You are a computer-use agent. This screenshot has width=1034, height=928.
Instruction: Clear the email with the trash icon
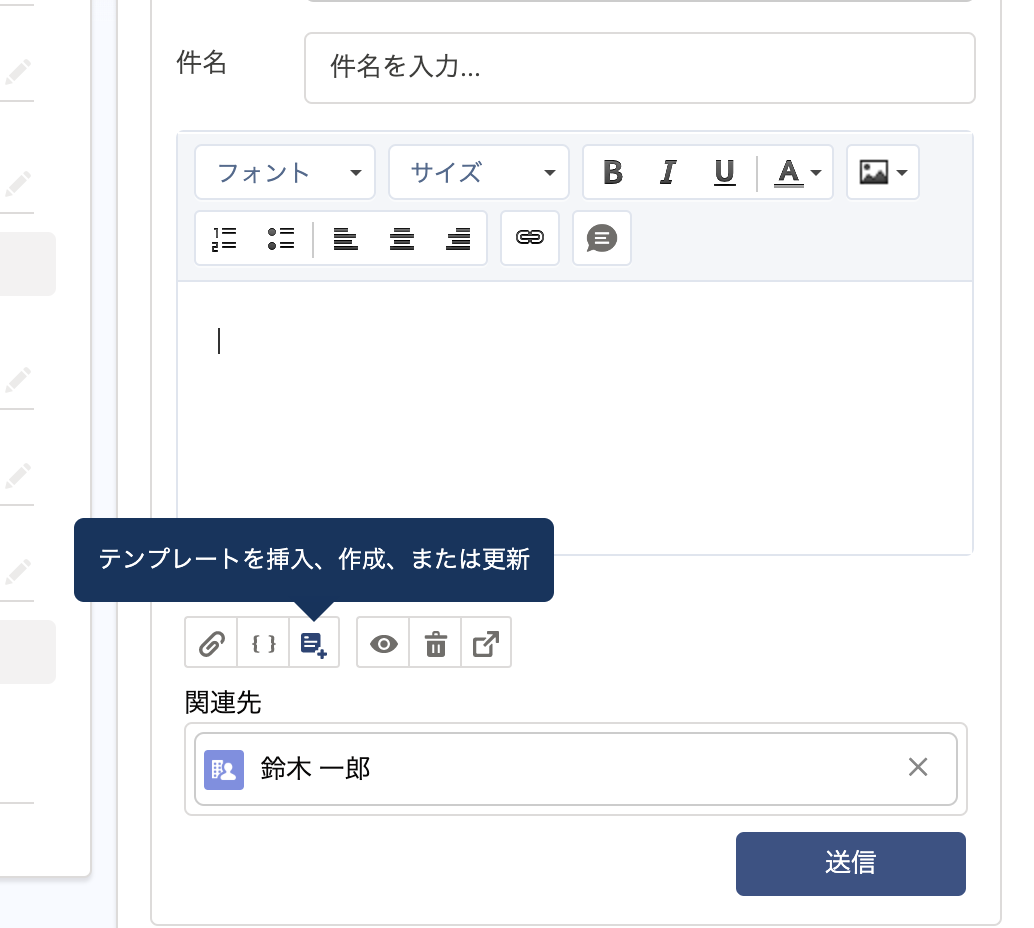click(435, 642)
